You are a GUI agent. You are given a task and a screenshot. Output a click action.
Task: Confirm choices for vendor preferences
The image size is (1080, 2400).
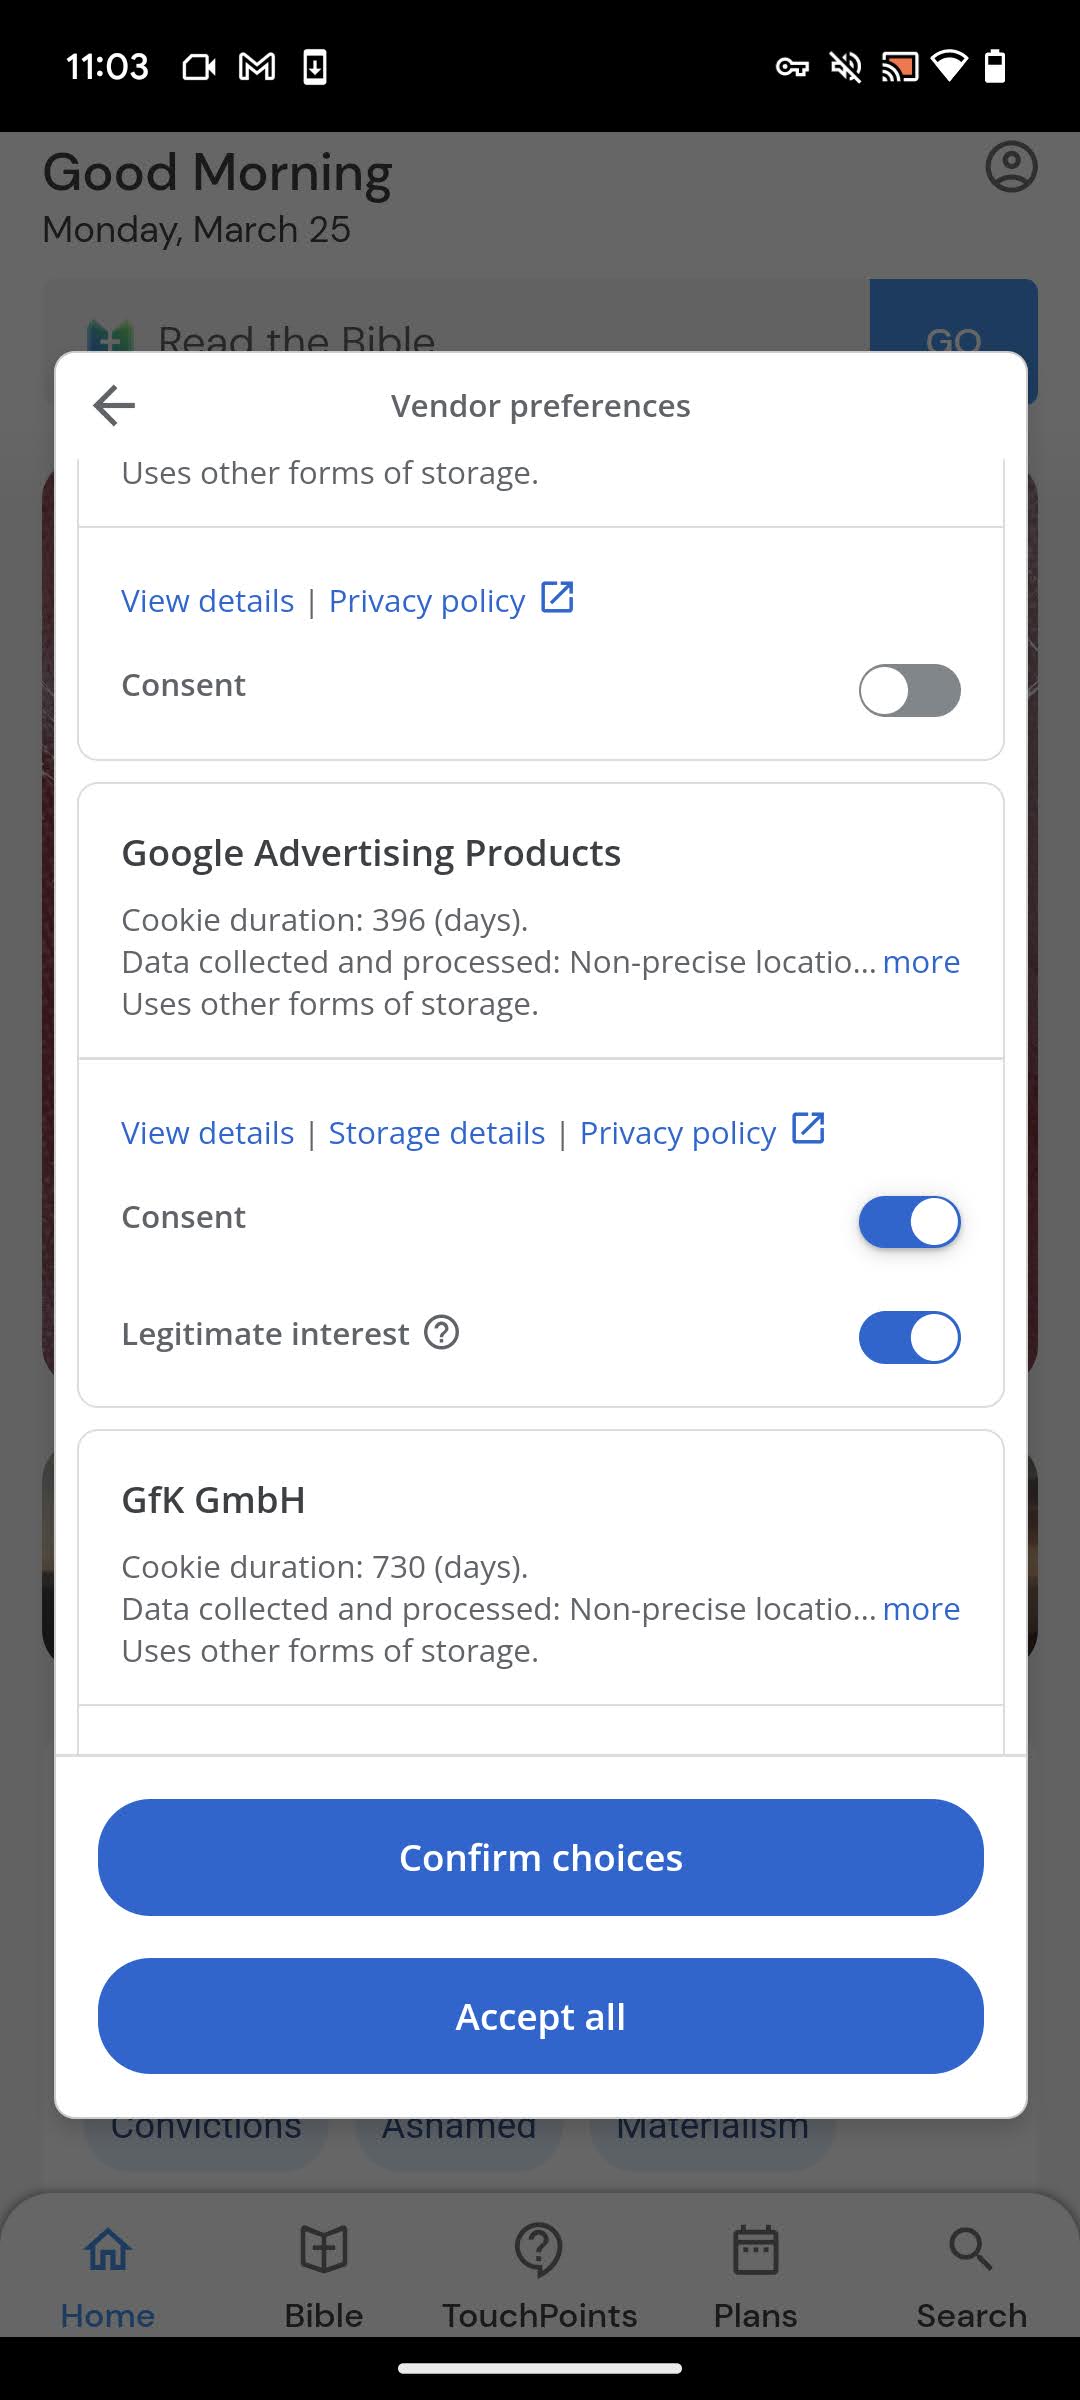coord(541,1858)
